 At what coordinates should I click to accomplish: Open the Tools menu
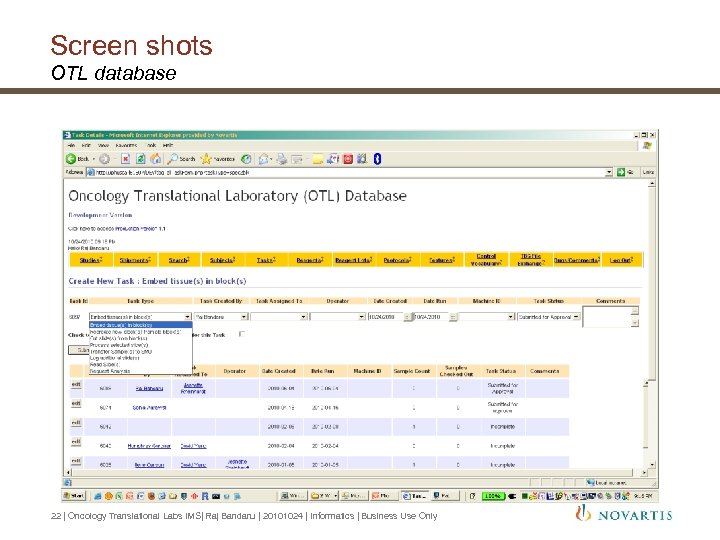(152, 145)
